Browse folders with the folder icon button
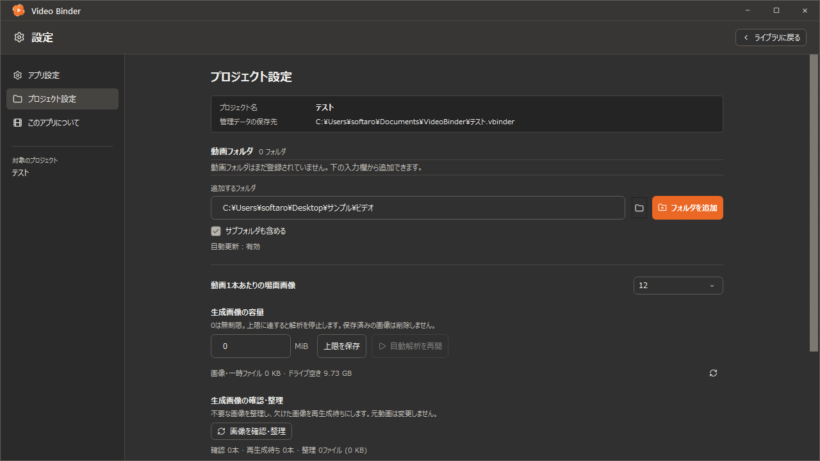 tap(639, 208)
